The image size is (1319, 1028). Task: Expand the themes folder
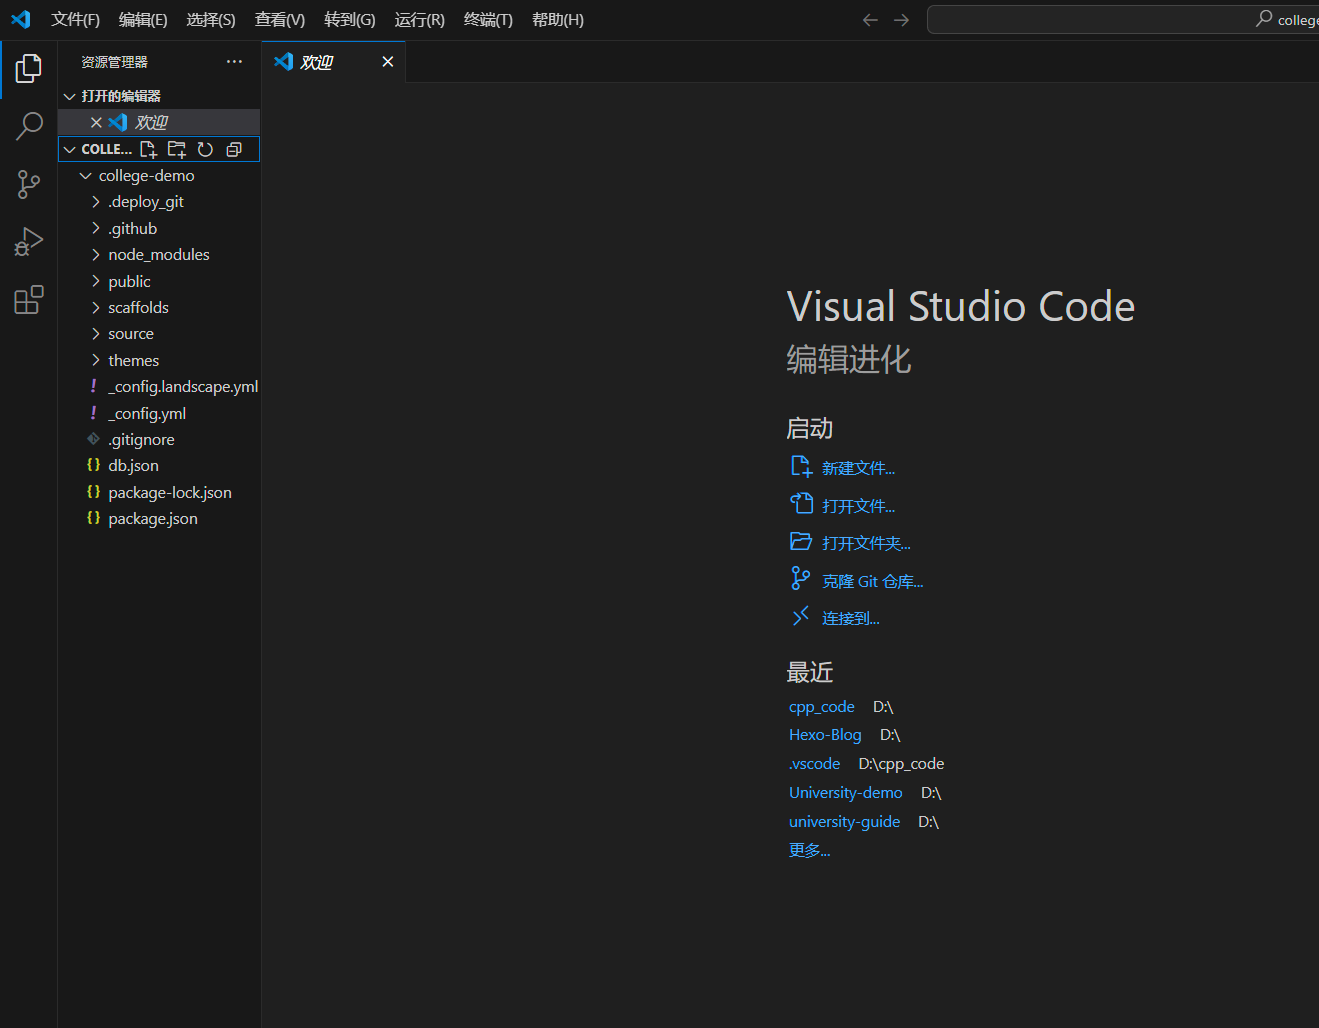tap(133, 361)
